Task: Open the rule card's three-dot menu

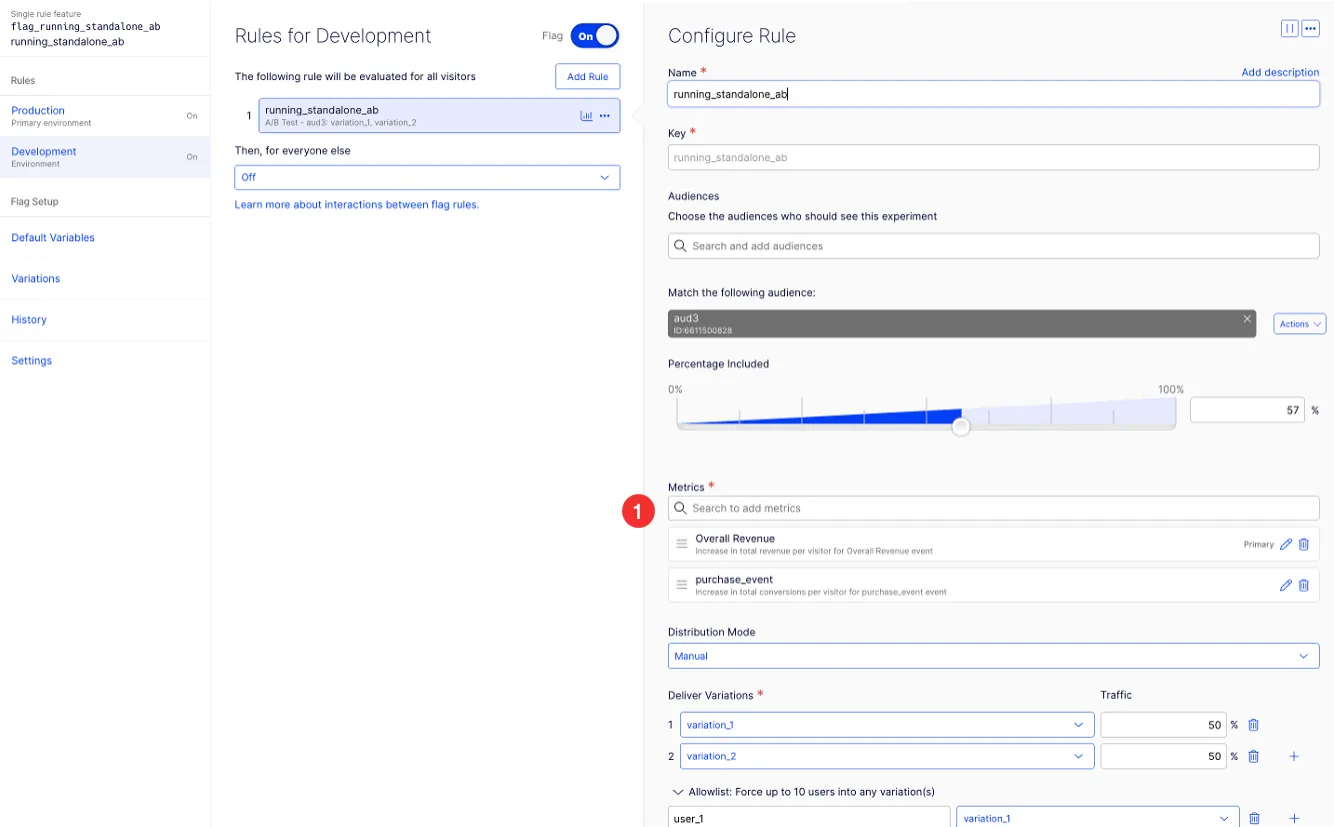Action: [605, 116]
